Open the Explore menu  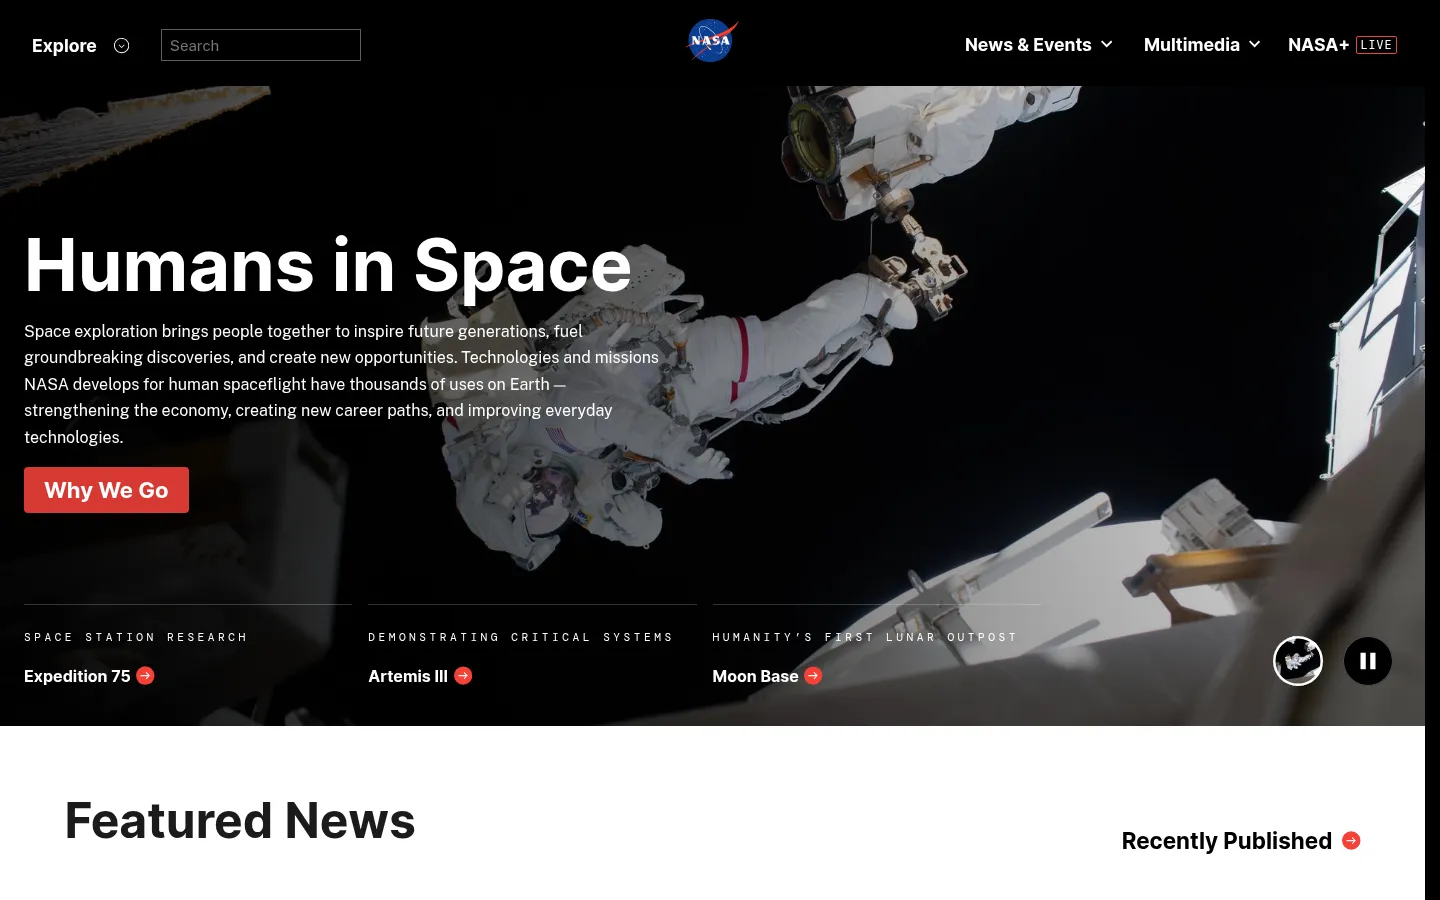click(64, 46)
